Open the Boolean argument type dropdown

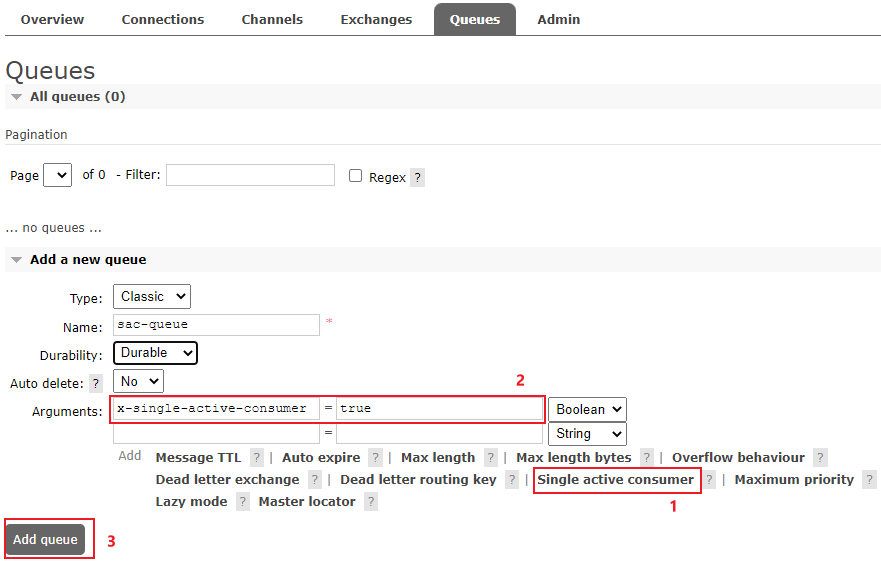coord(587,409)
